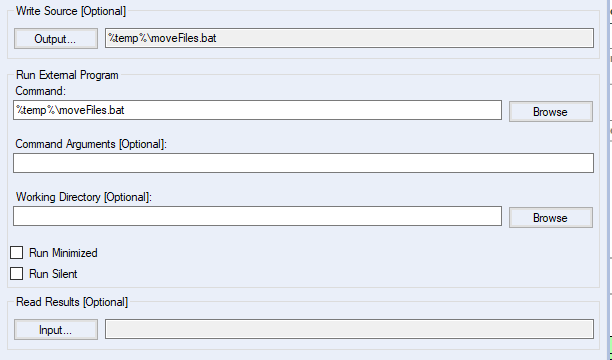This screenshot has height=360, width=612.
Task: Enable the Run Minimized checkbox
Action: (16, 253)
